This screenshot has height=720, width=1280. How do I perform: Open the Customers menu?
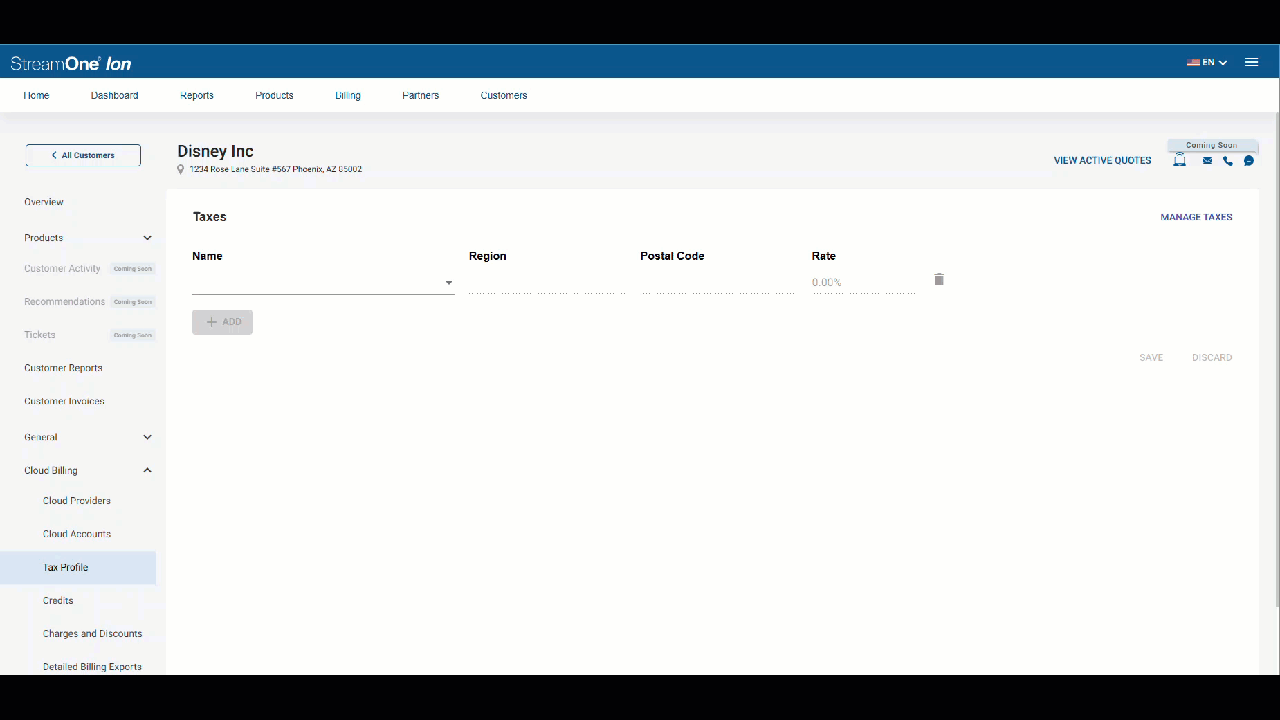click(504, 95)
